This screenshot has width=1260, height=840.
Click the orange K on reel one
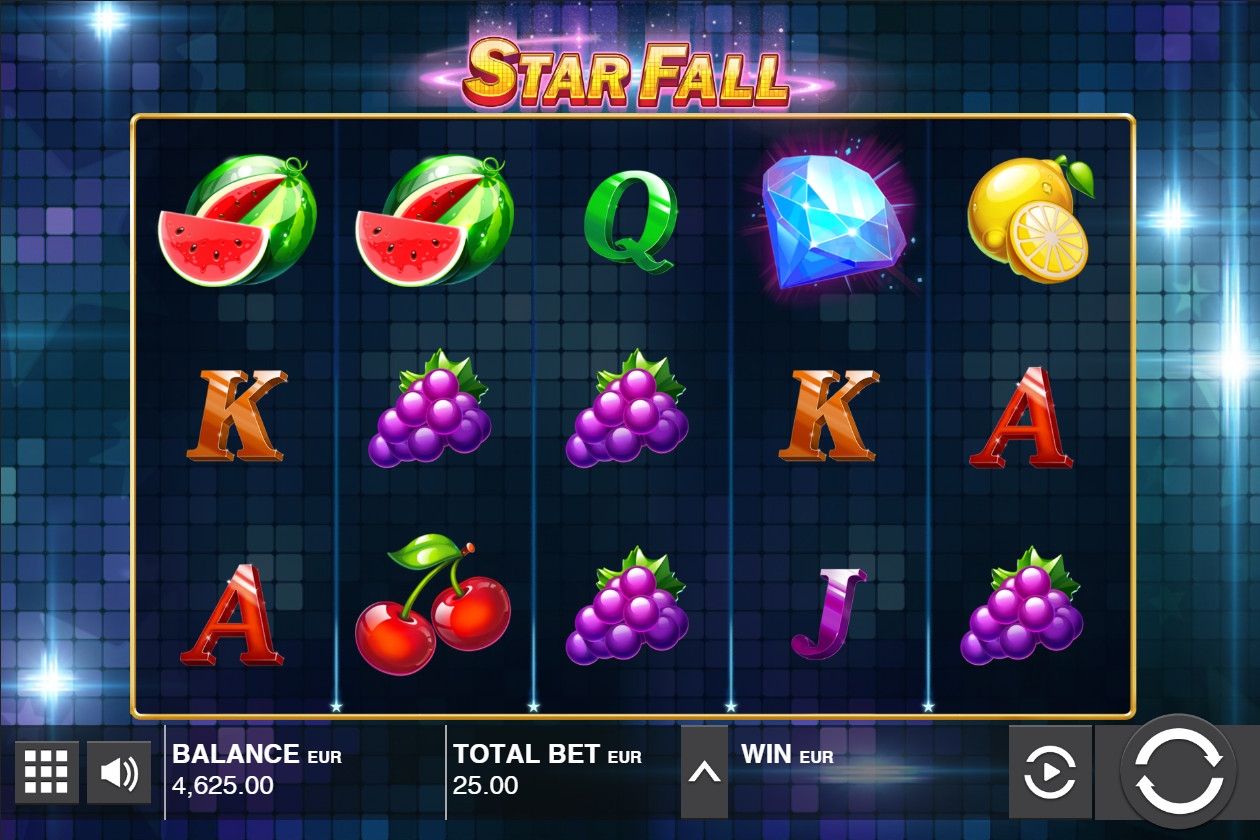click(x=236, y=415)
